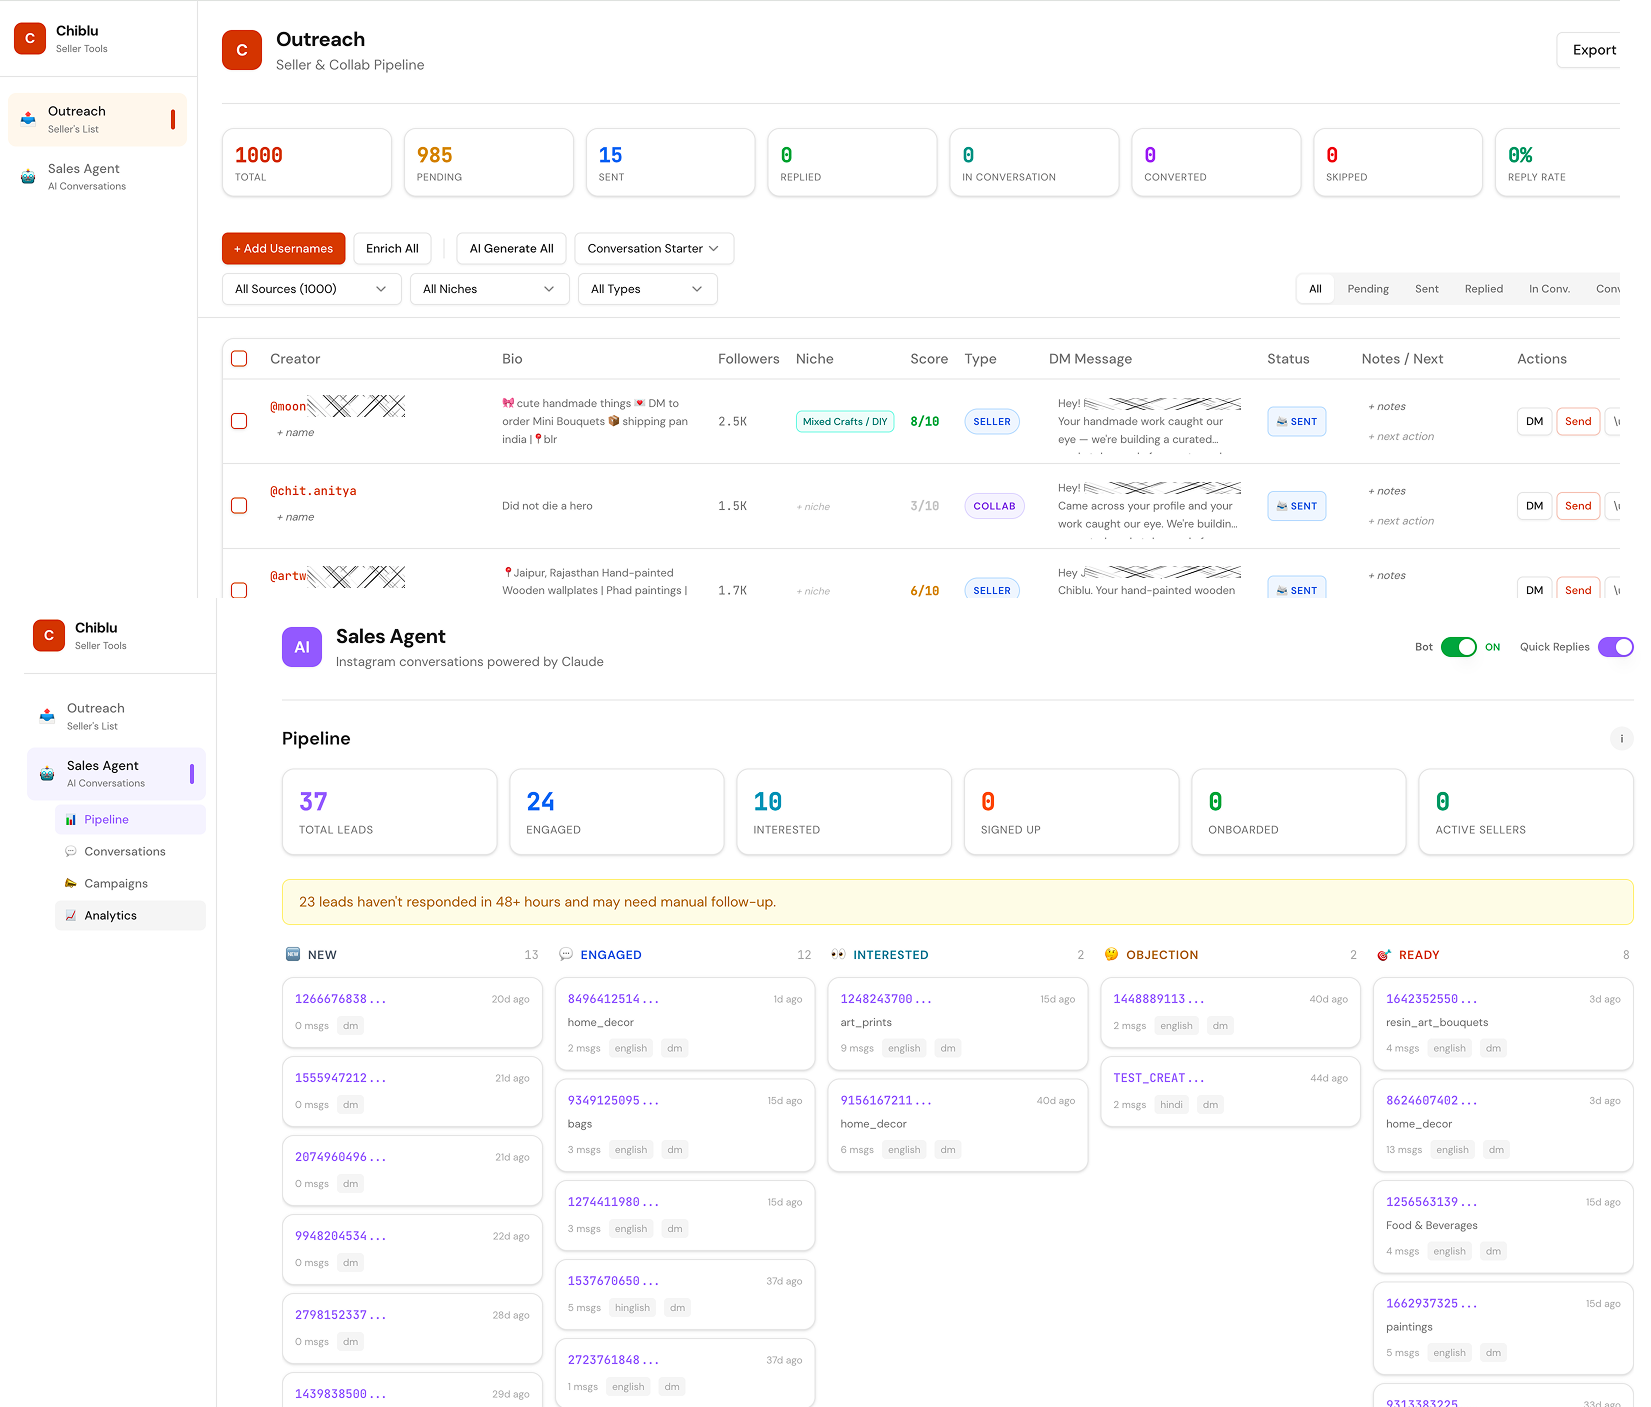Screen dimensions: 1651x1407
Task: Disable the Quick Replies switch
Action: point(1615,647)
